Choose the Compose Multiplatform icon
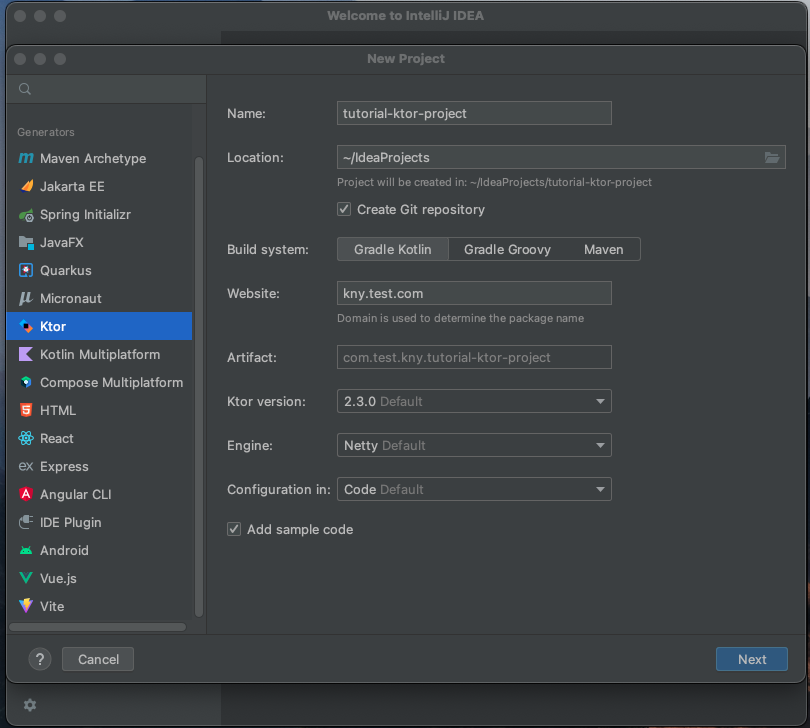The height and width of the screenshot is (728, 810). tap(26, 382)
